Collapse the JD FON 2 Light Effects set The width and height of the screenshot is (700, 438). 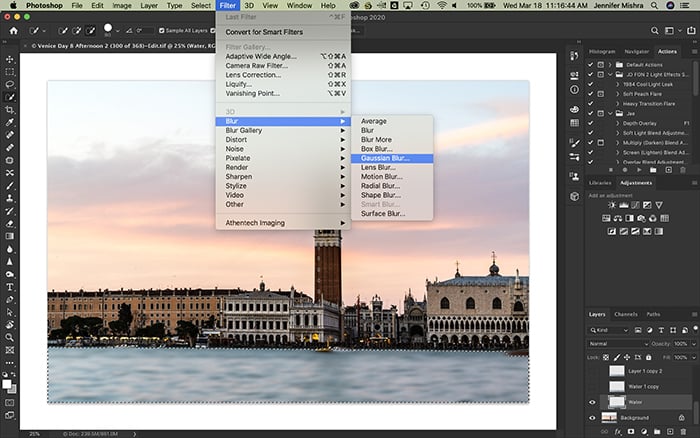tap(610, 75)
